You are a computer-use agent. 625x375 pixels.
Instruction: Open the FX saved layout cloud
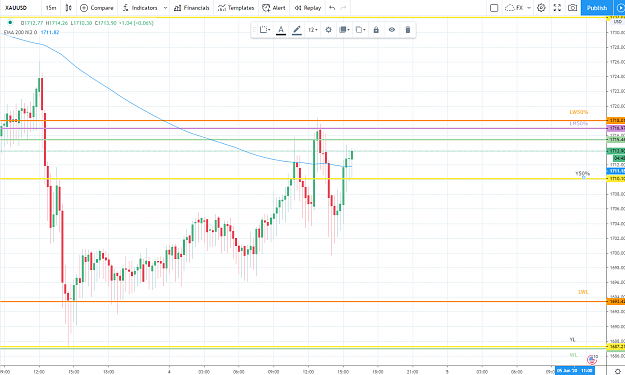coord(514,8)
